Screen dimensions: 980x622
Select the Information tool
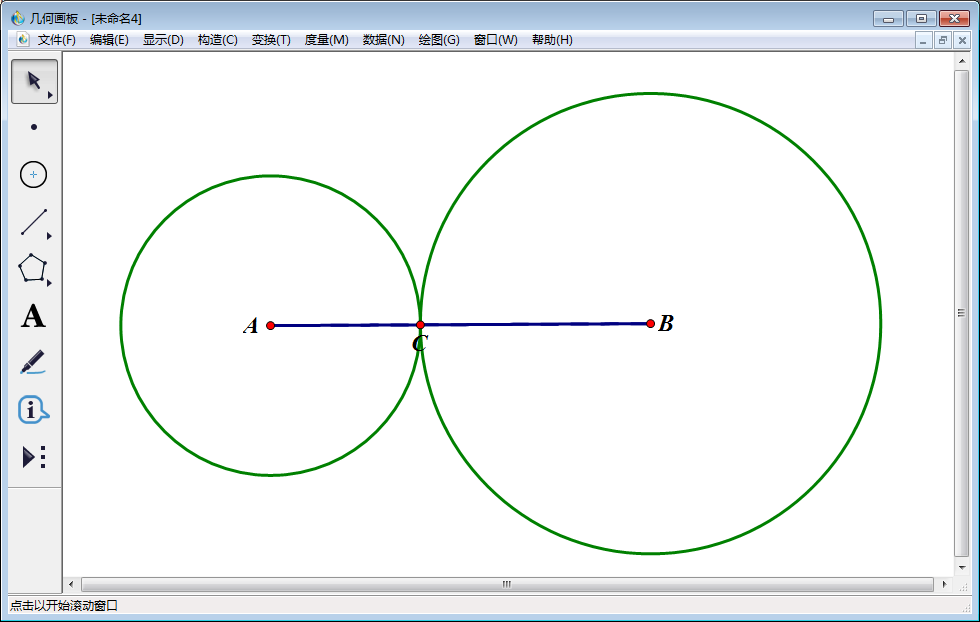34,409
